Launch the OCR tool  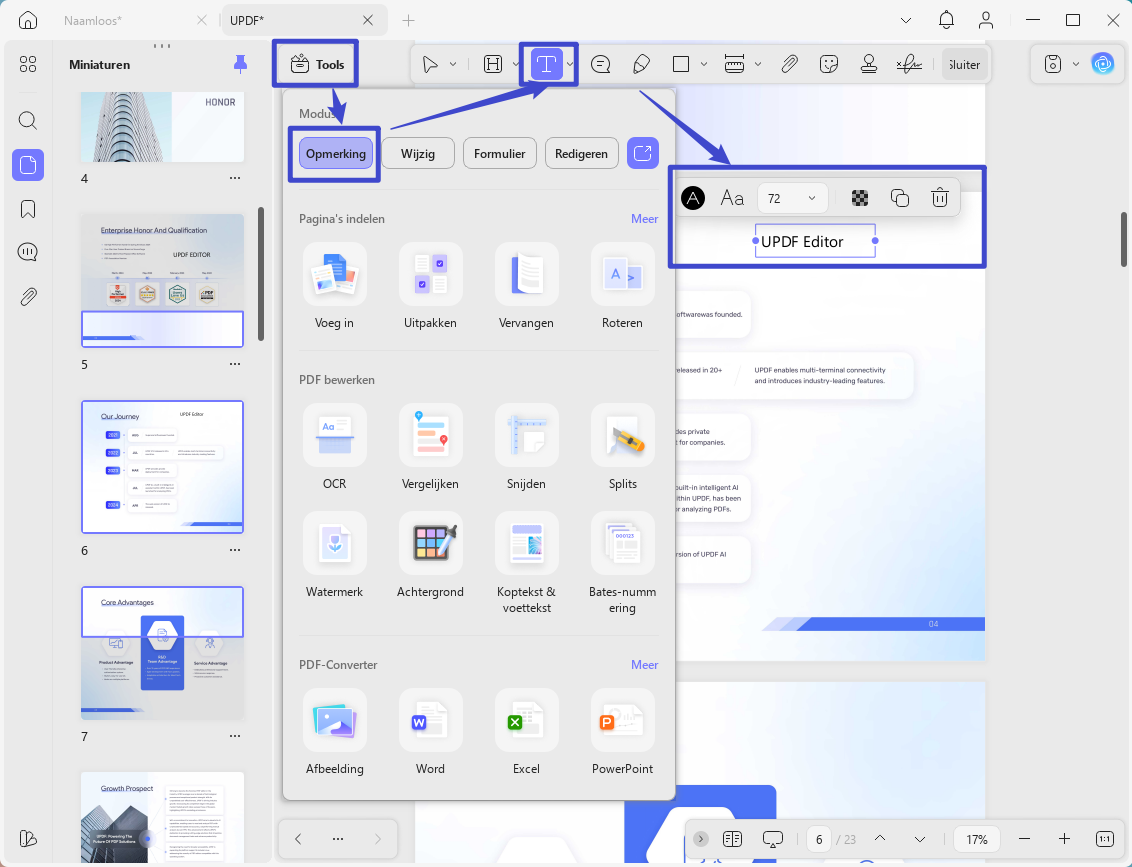pyautogui.click(x=334, y=448)
